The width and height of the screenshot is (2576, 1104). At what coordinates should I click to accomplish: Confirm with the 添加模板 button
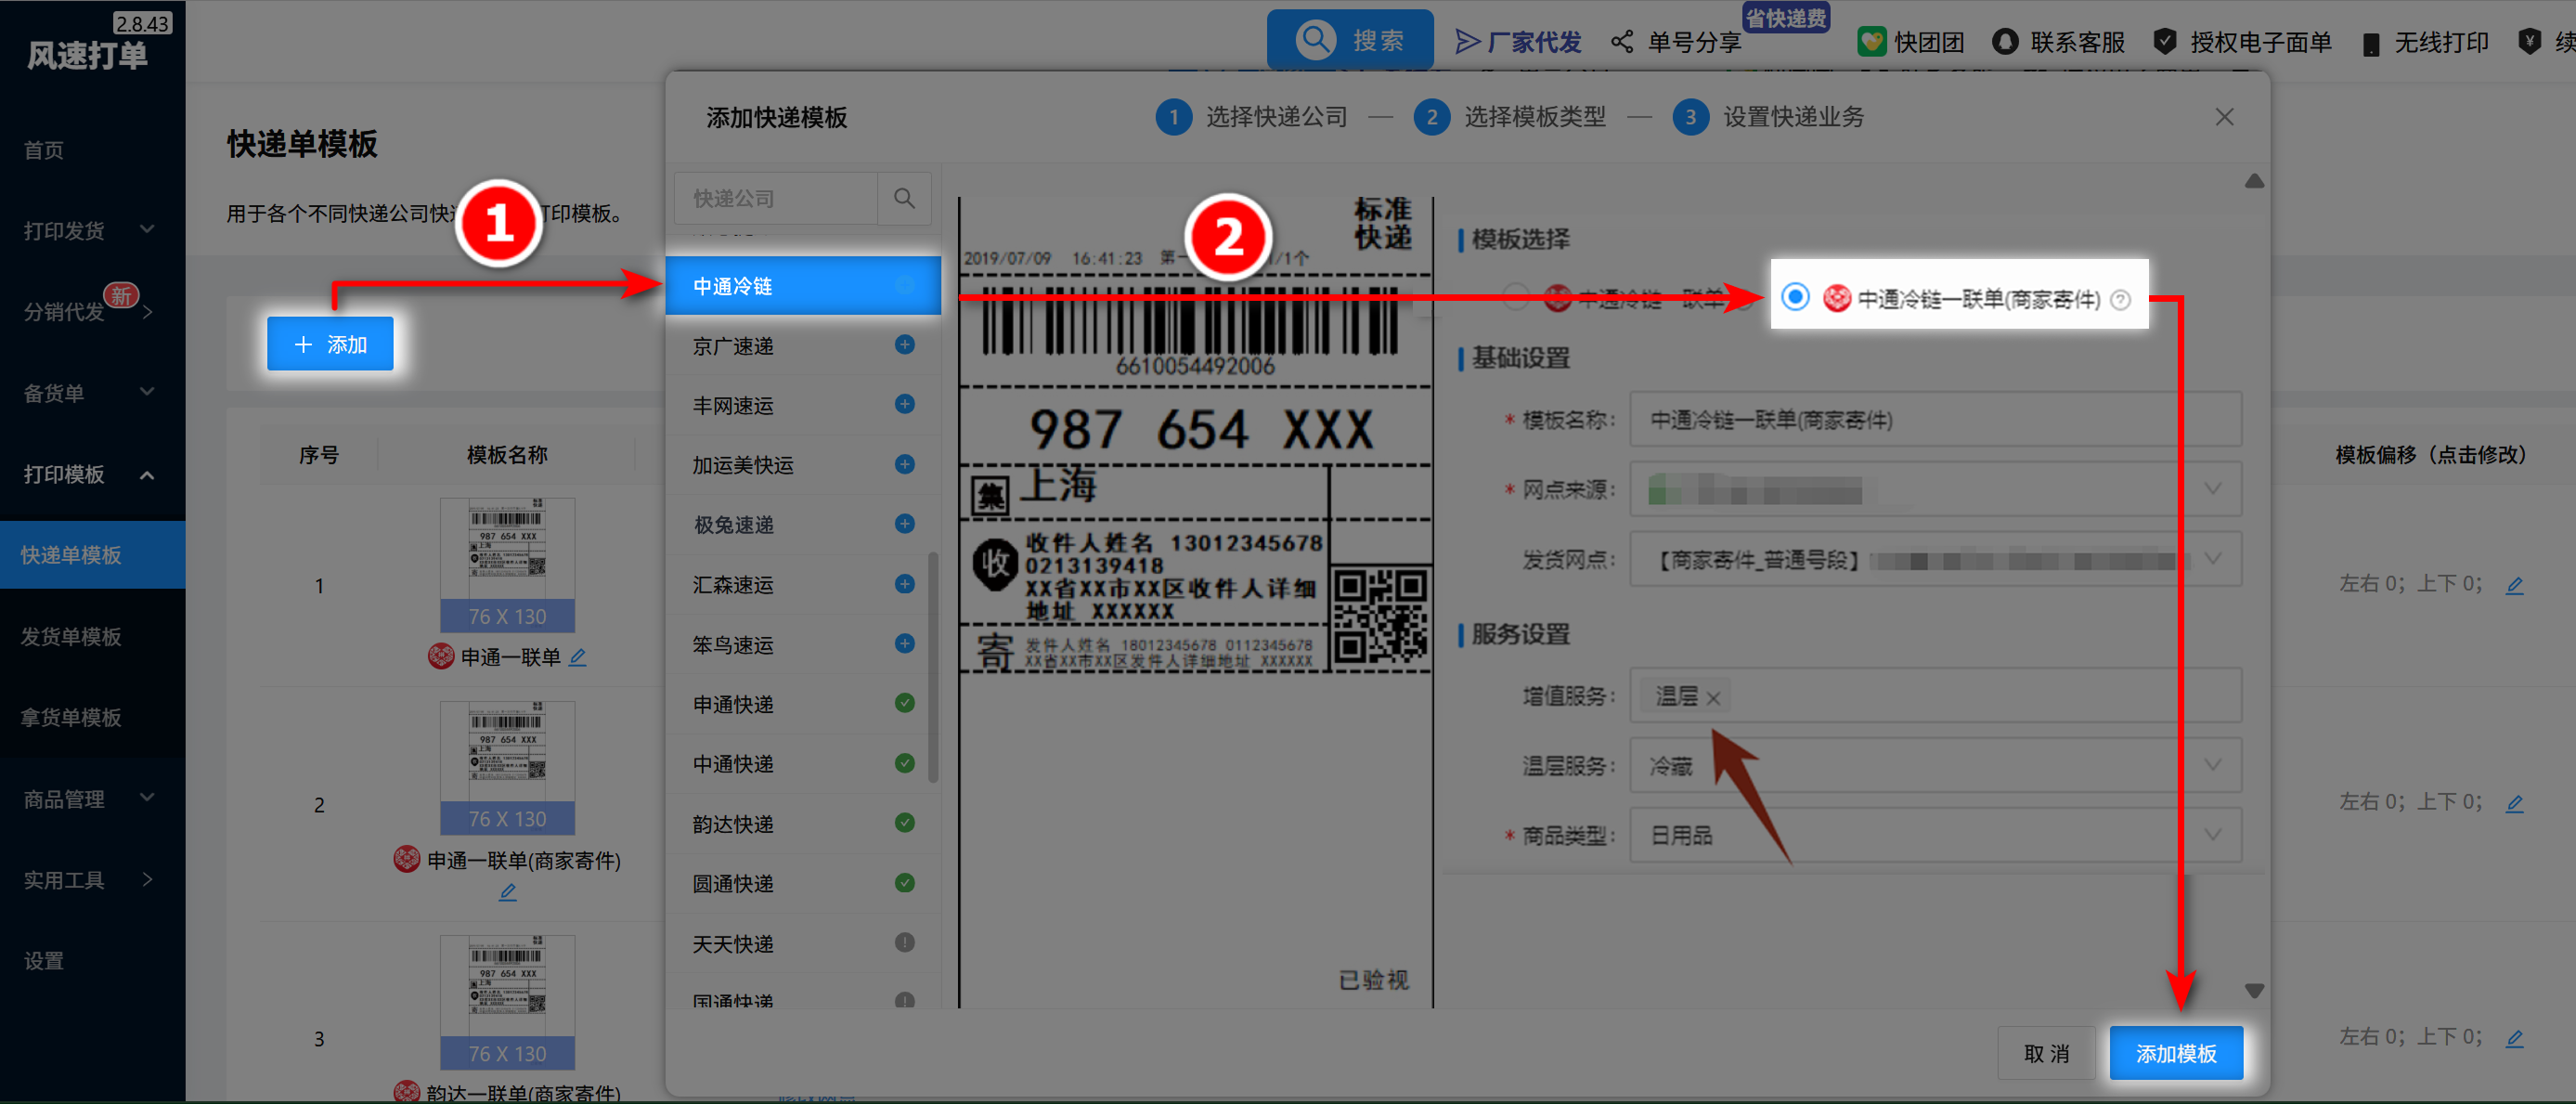click(x=2176, y=1053)
